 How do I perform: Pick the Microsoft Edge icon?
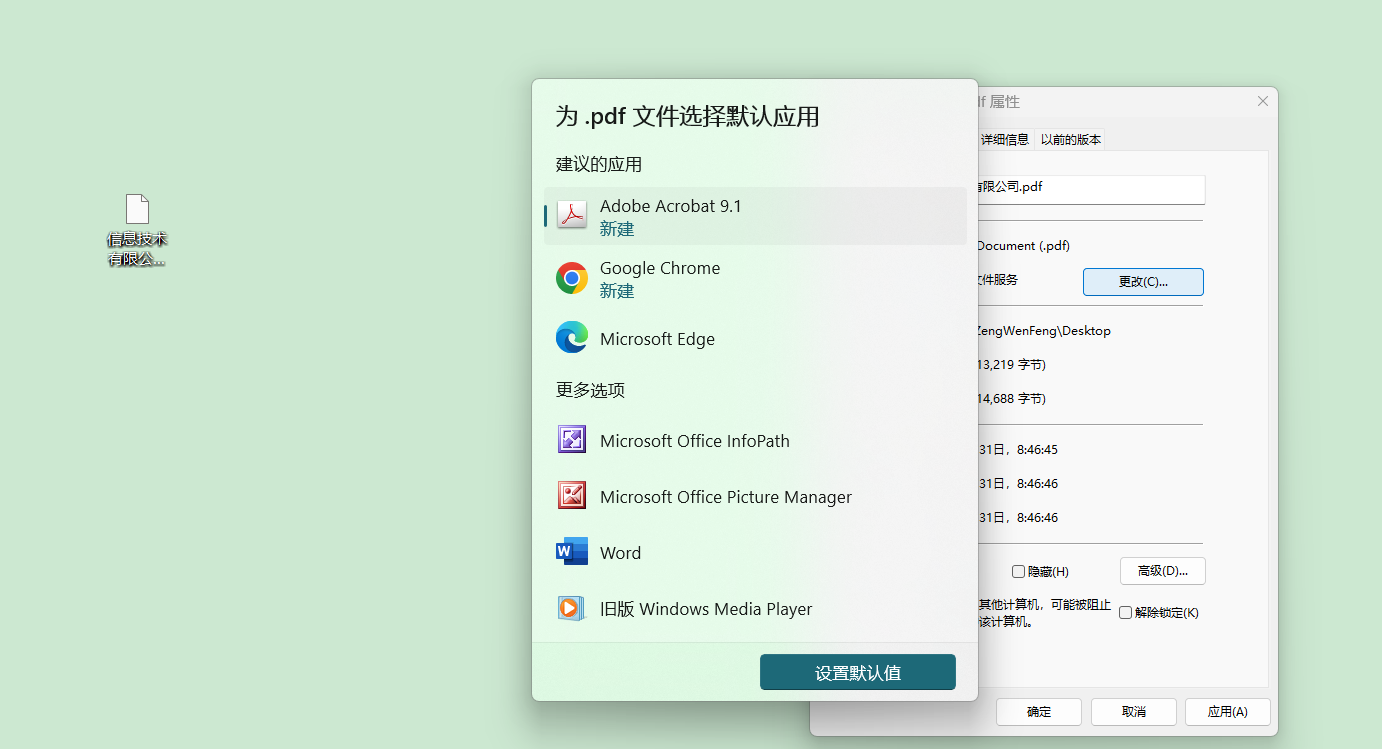pos(572,338)
